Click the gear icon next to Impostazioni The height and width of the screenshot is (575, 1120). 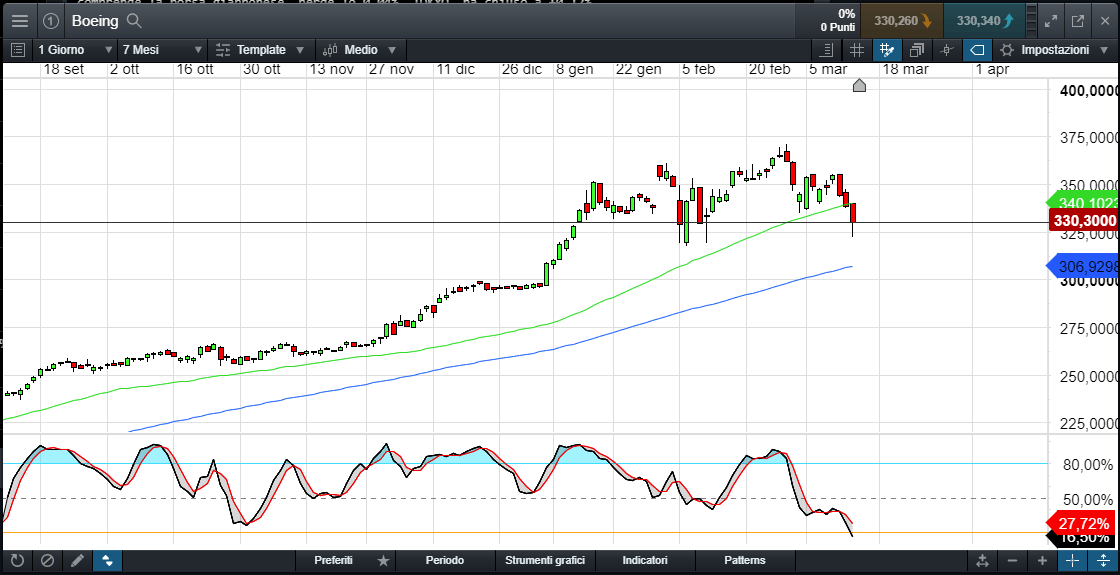coord(1006,50)
